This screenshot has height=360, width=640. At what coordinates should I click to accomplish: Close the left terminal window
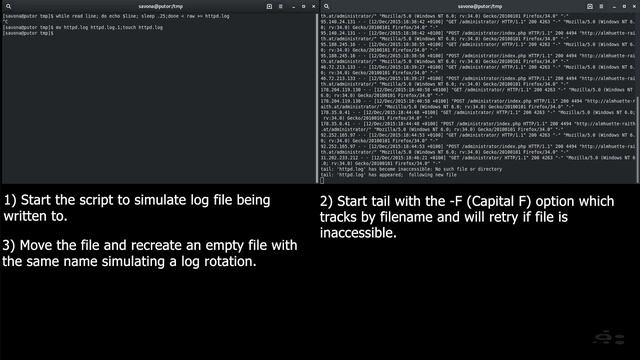click(313, 7)
